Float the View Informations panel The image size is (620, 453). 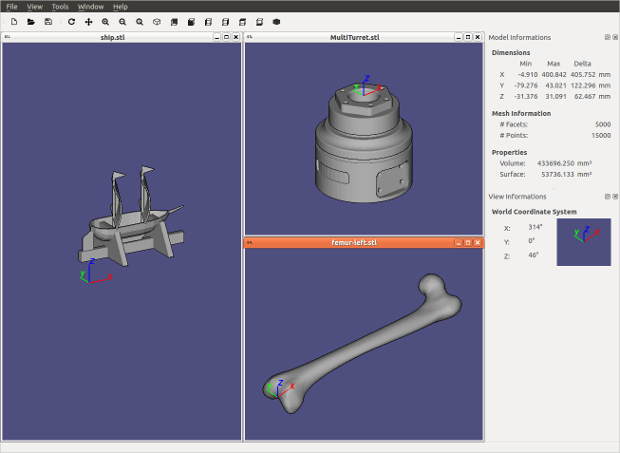click(607, 196)
